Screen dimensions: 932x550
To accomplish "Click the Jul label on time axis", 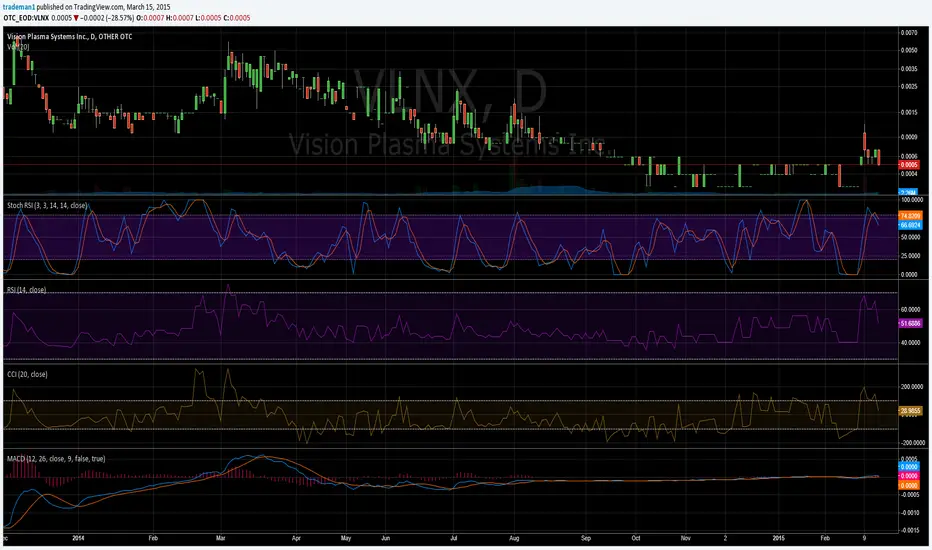I will tap(454, 538).
